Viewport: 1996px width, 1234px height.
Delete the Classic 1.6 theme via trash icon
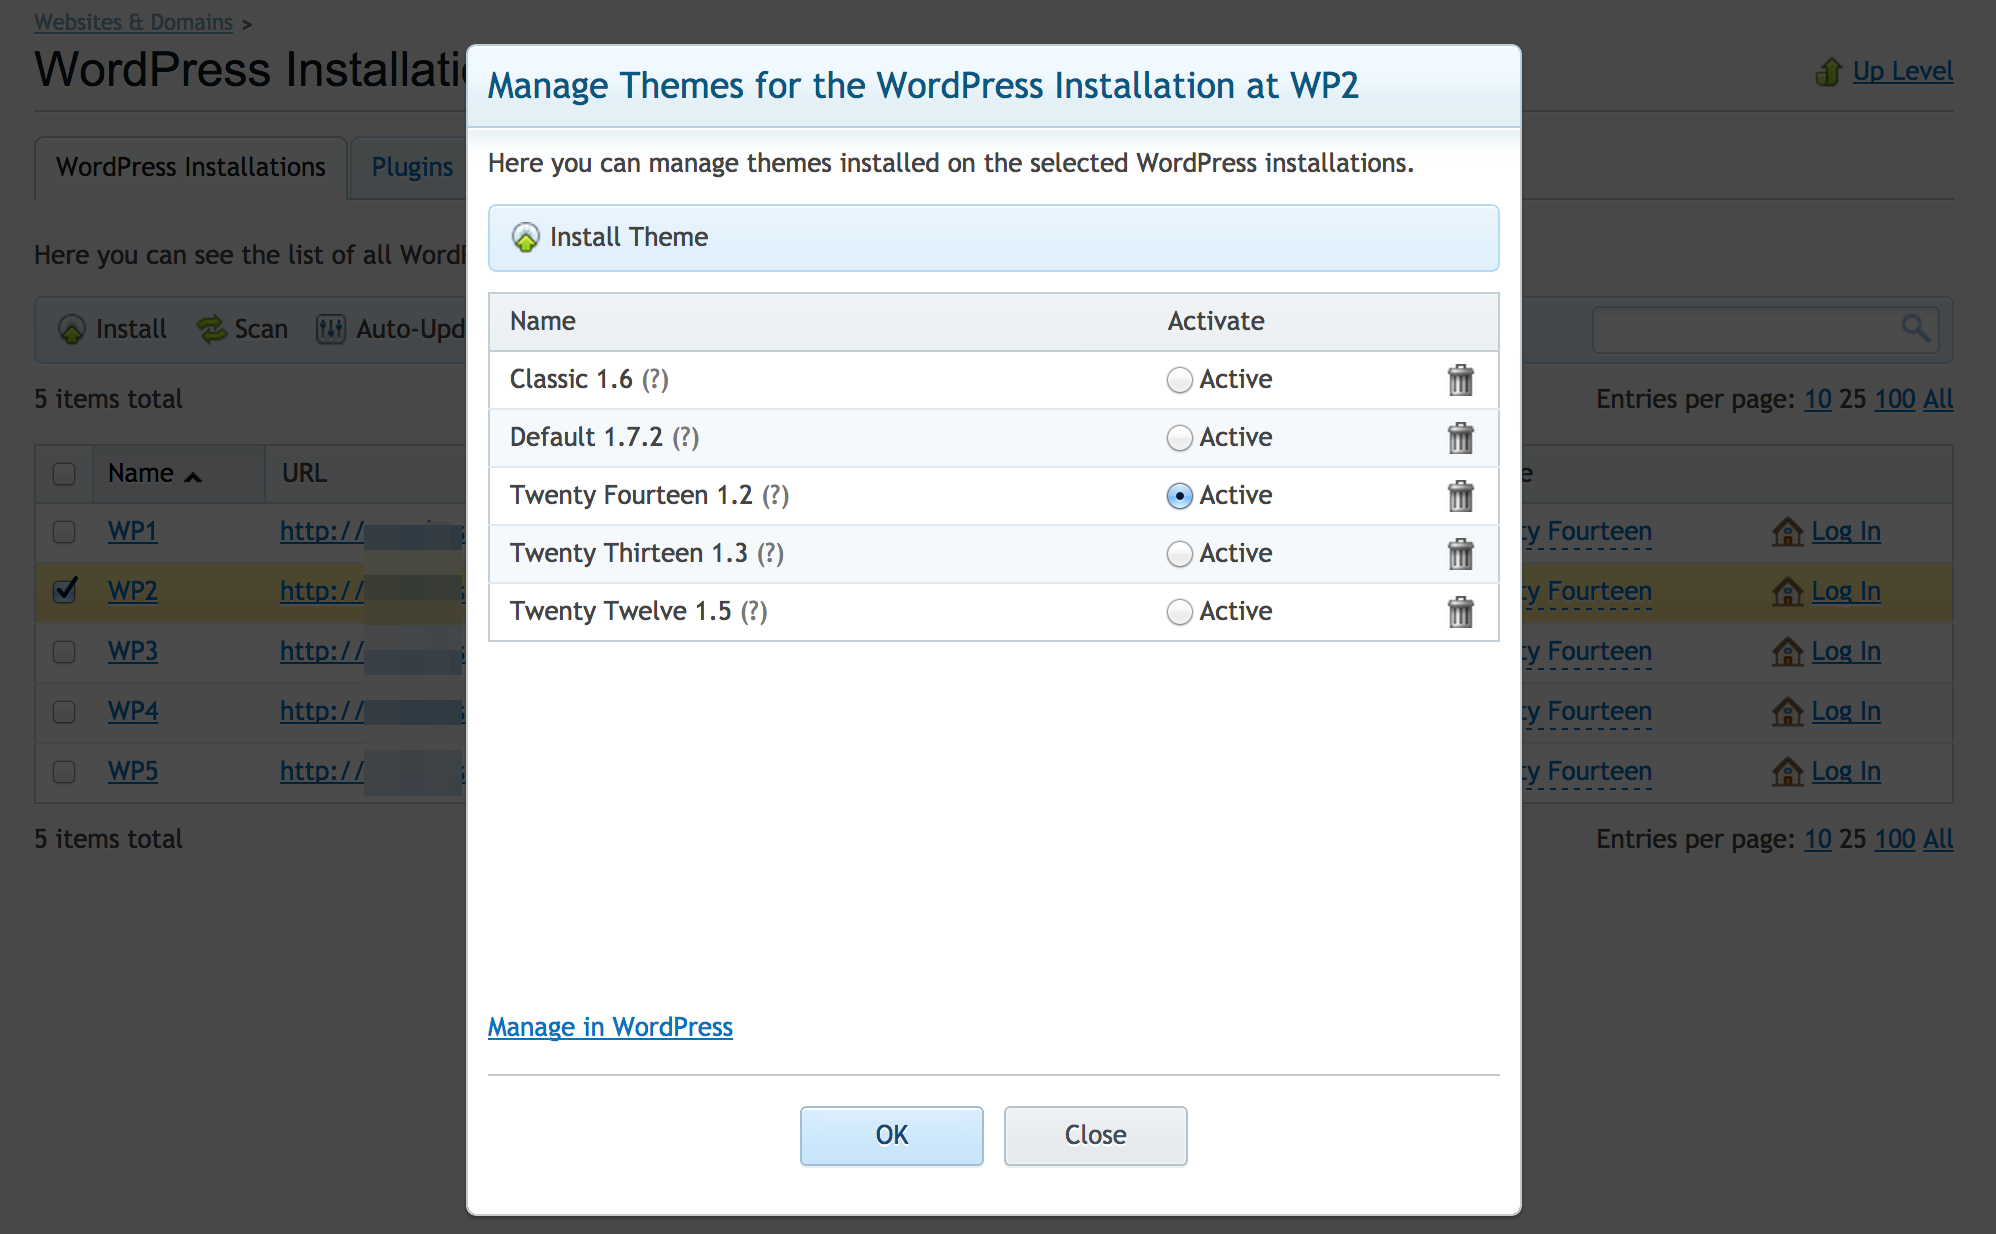[x=1461, y=380]
